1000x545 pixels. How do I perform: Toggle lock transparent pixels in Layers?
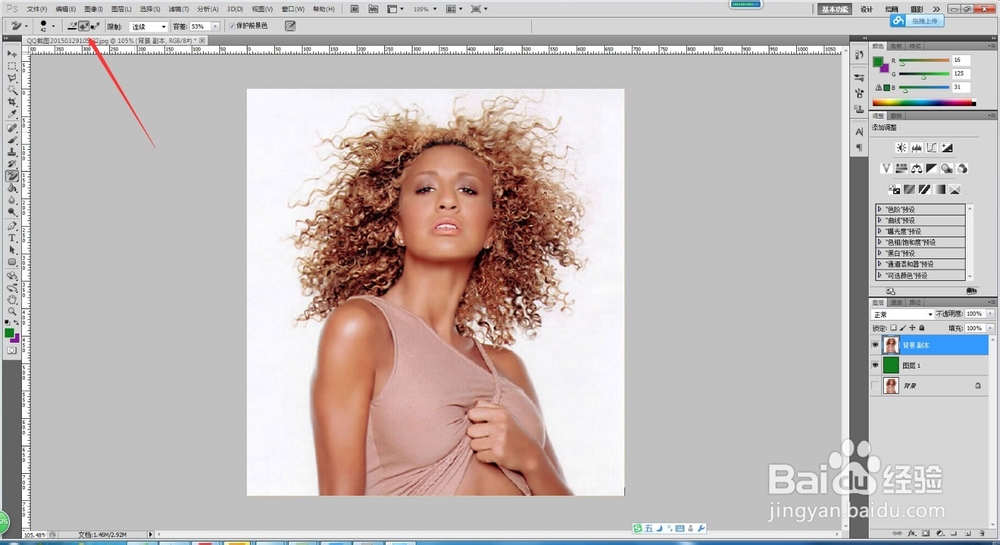[893, 328]
